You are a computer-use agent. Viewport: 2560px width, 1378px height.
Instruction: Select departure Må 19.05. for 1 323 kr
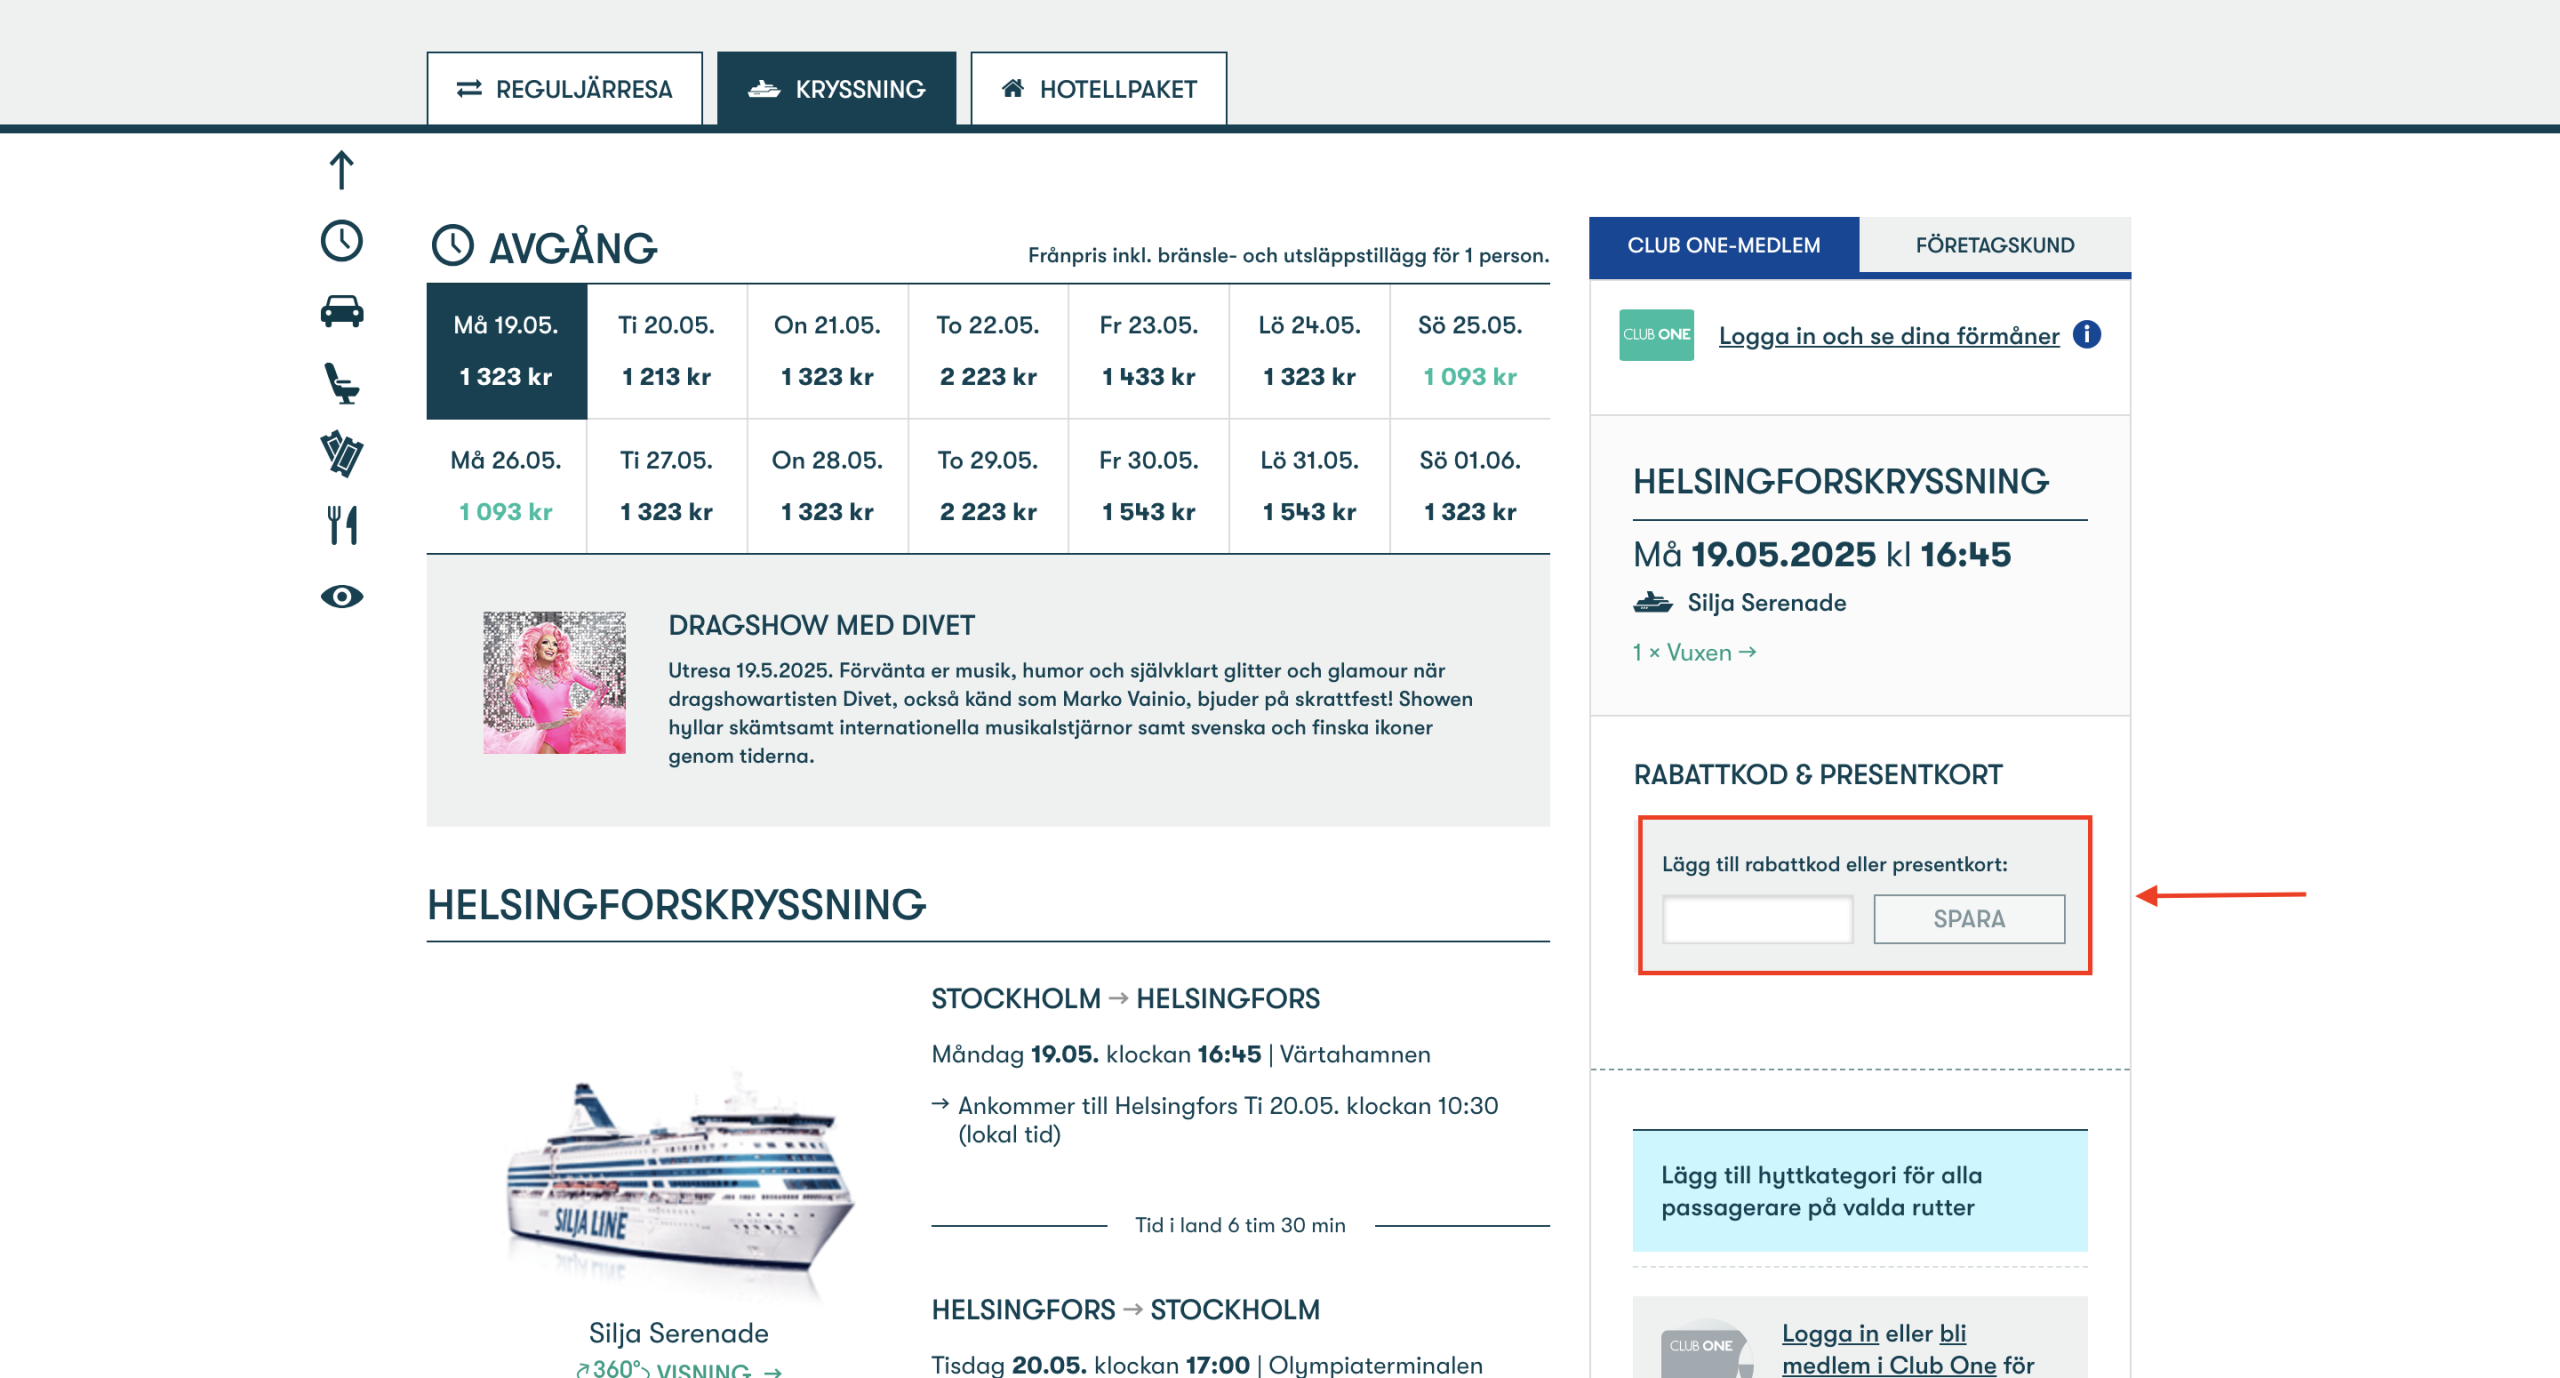(506, 351)
